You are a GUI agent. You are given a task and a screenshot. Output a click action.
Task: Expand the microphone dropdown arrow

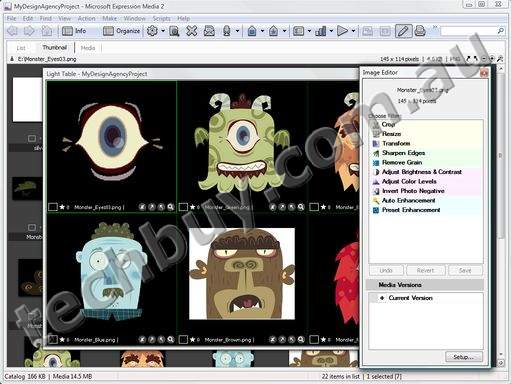237,31
